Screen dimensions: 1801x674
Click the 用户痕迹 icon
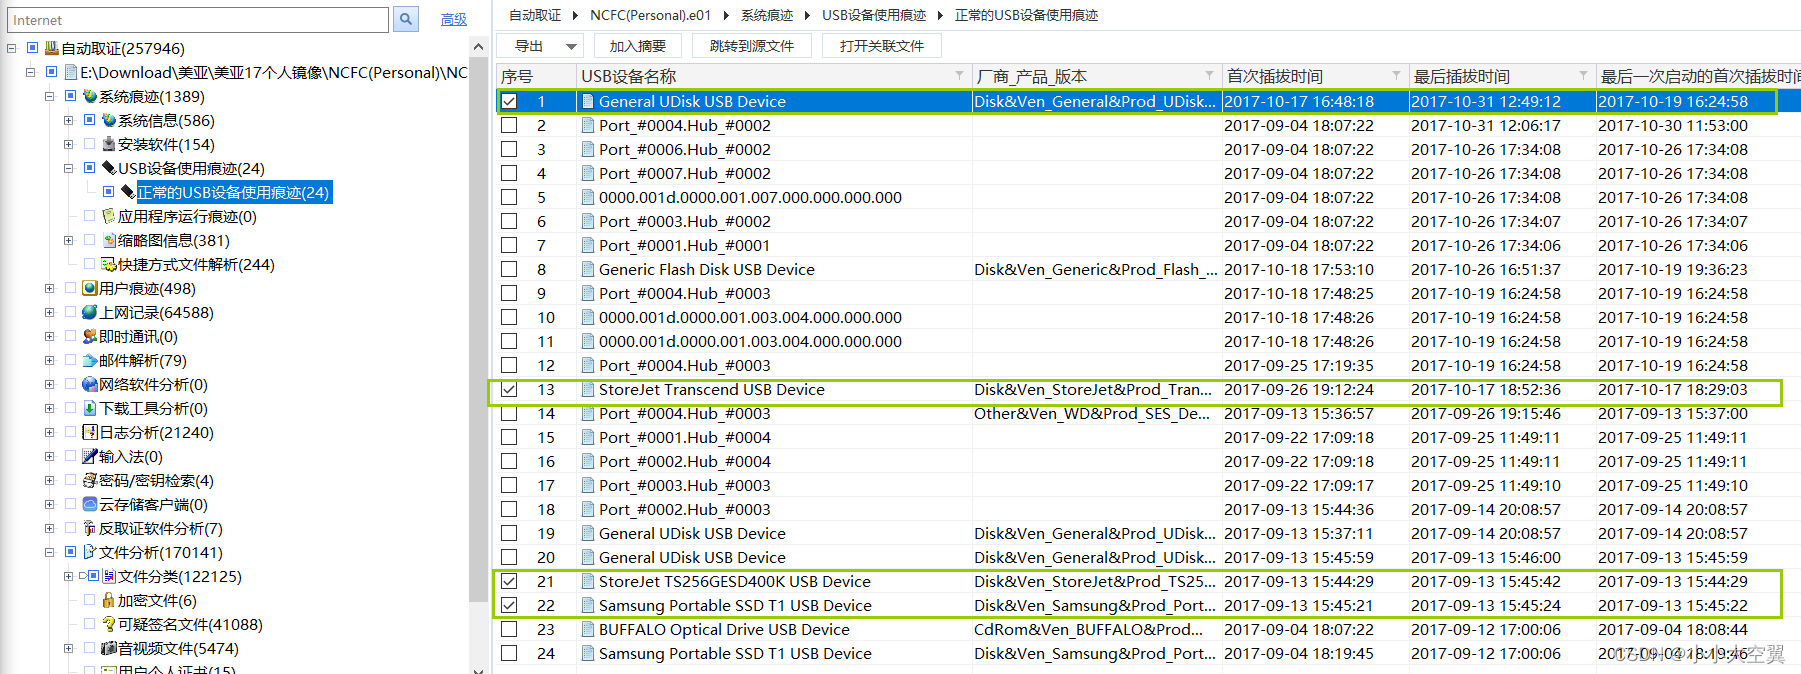click(x=90, y=288)
